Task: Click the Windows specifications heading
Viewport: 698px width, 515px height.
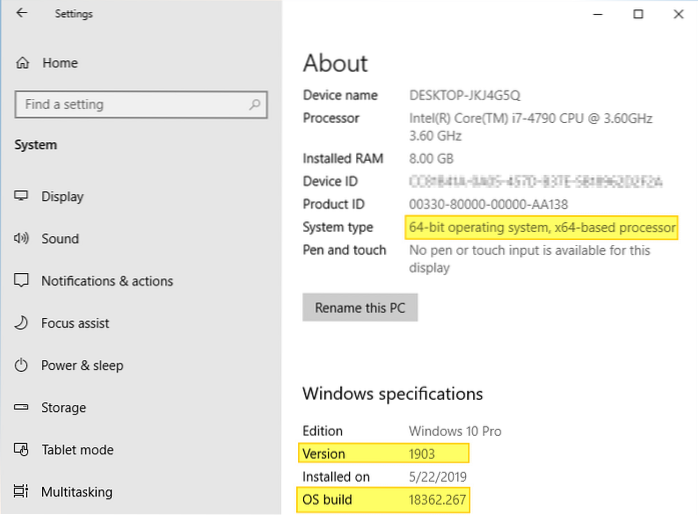Action: point(392,394)
